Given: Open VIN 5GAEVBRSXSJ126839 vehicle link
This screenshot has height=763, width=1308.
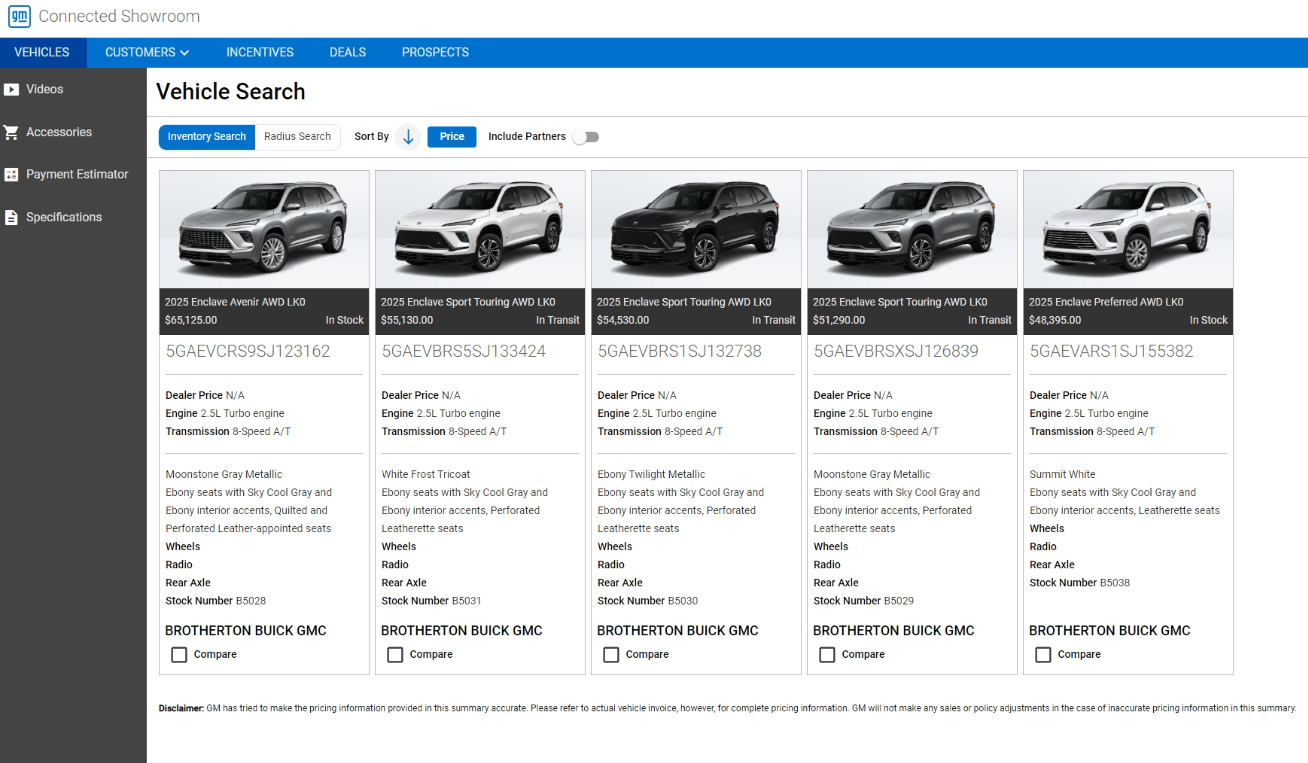Looking at the screenshot, I should point(896,351).
